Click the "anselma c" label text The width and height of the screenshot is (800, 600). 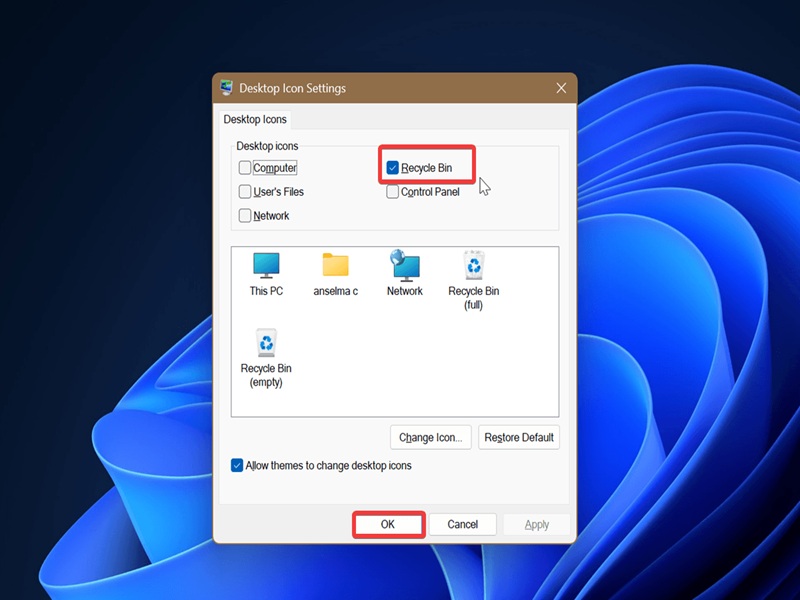click(335, 291)
